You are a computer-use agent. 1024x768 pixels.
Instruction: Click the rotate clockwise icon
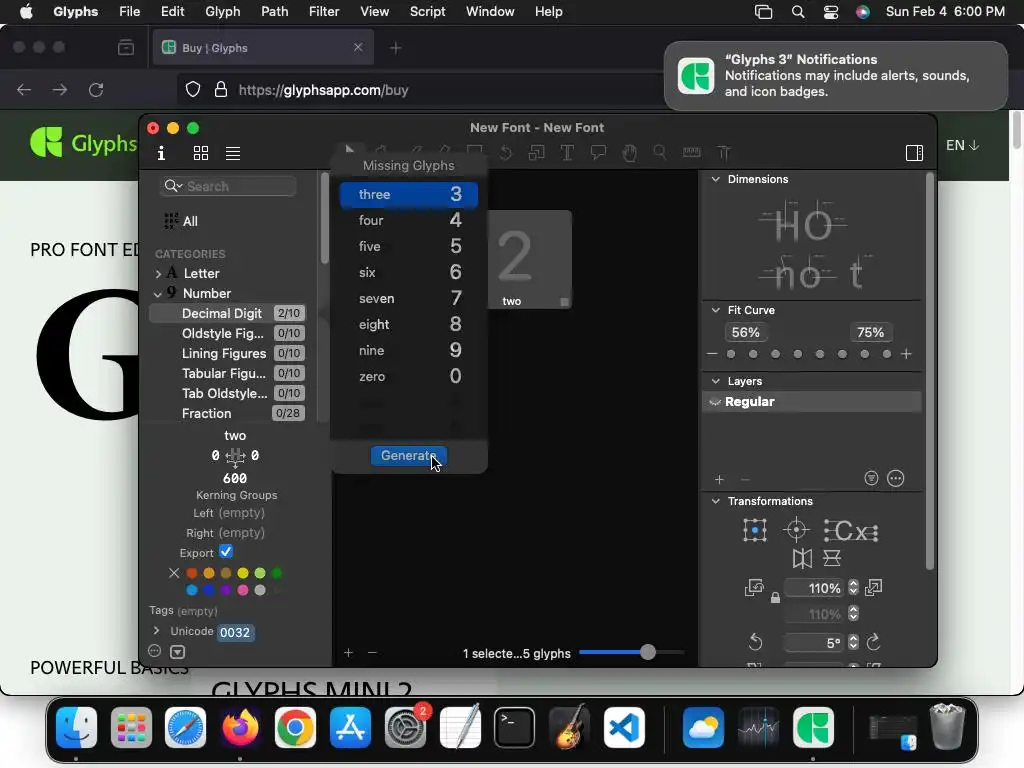click(x=874, y=643)
